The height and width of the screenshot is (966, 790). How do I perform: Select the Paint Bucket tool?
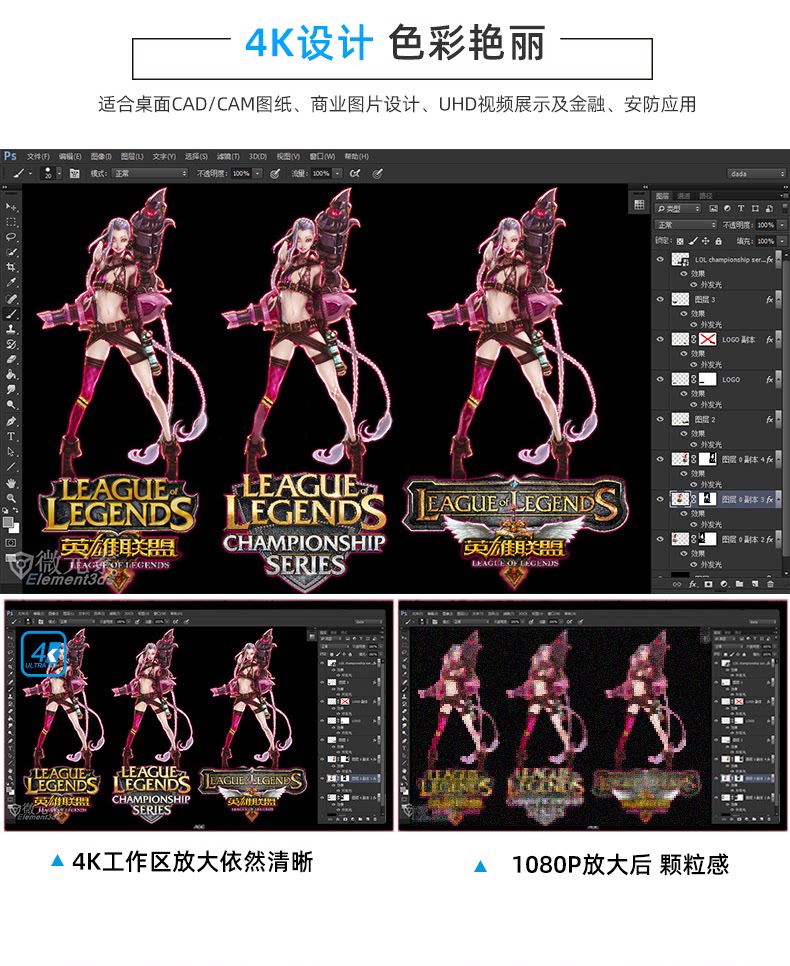(x=11, y=375)
